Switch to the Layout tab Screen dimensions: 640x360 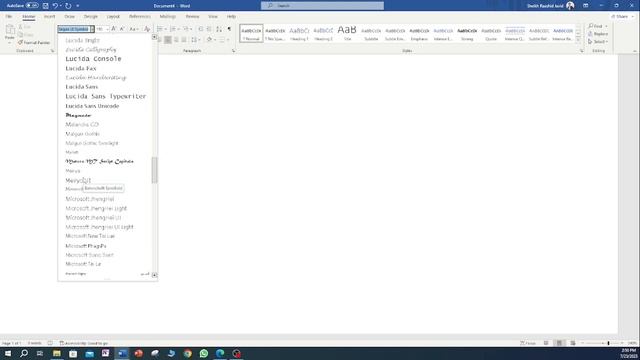[113, 16]
